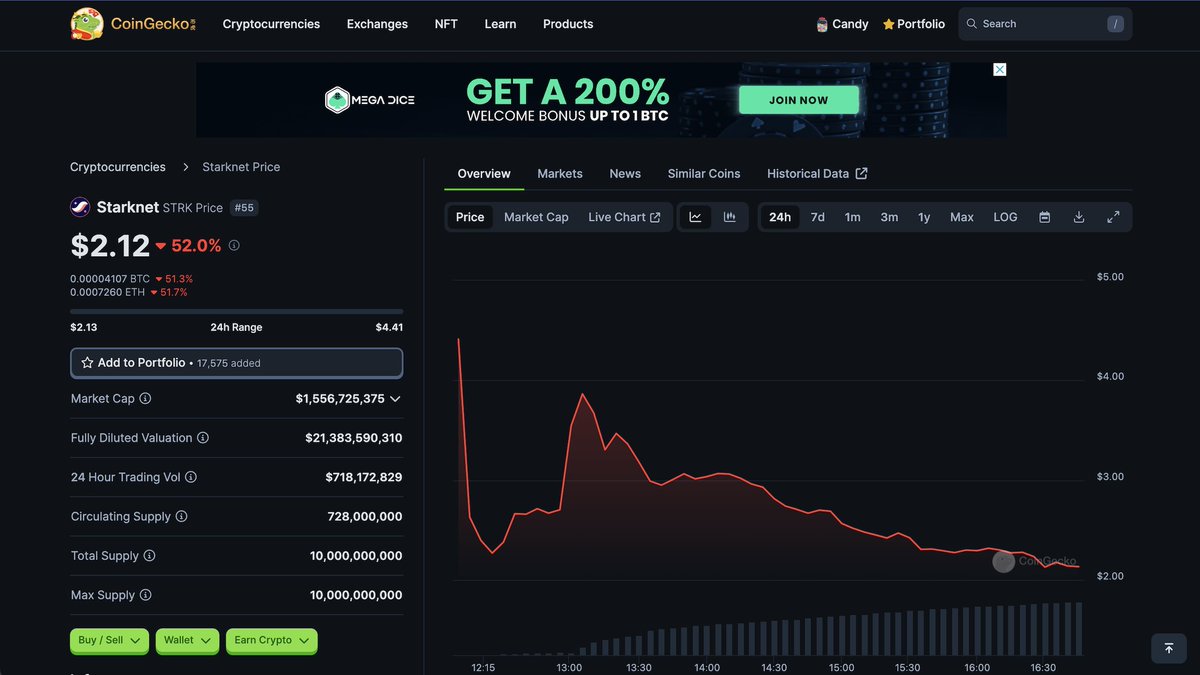Screen dimensions: 1200x675
Task: Go to Cryptocurrencies breadcrumb link
Action: 118,167
